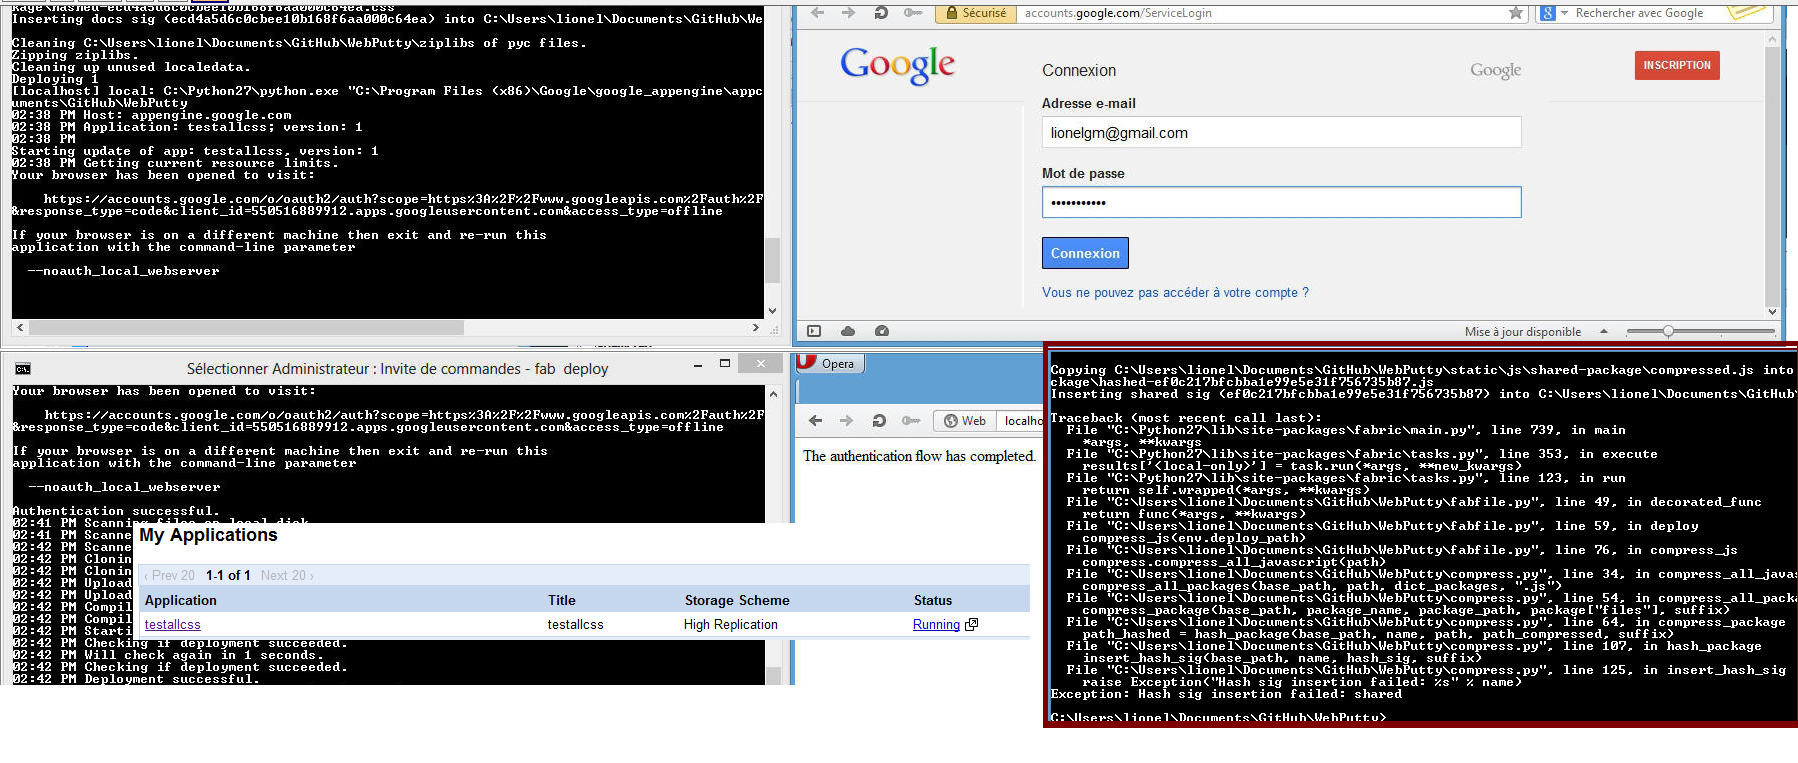The height and width of the screenshot is (763, 1798).
Task: Go back in the Google login browser
Action: click(818, 13)
